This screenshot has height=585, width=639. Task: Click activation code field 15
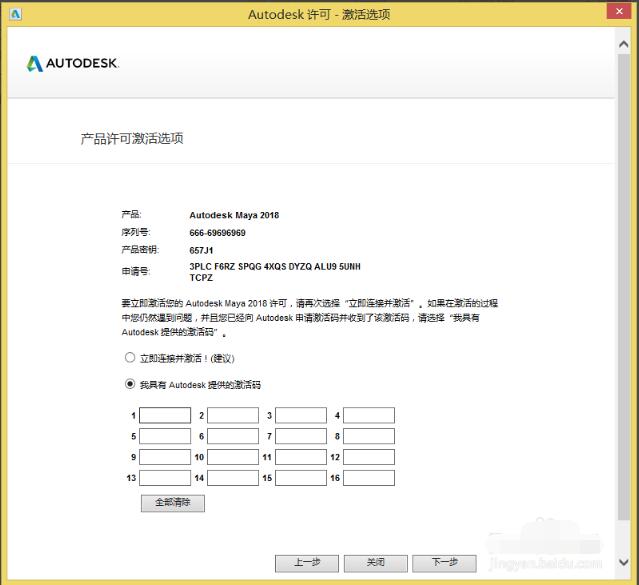301,478
